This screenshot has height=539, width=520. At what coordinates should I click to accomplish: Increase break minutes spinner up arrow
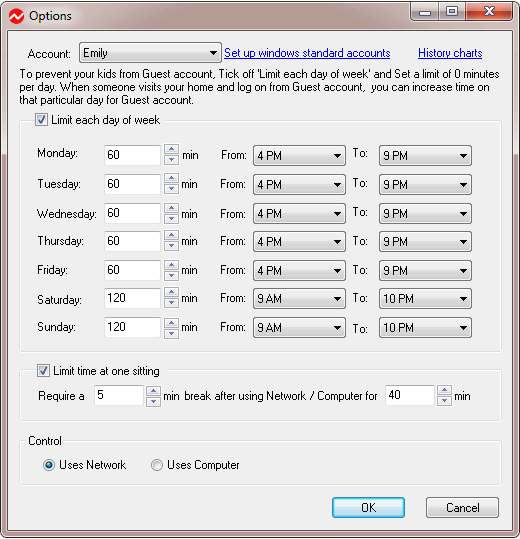pyautogui.click(x=153, y=391)
